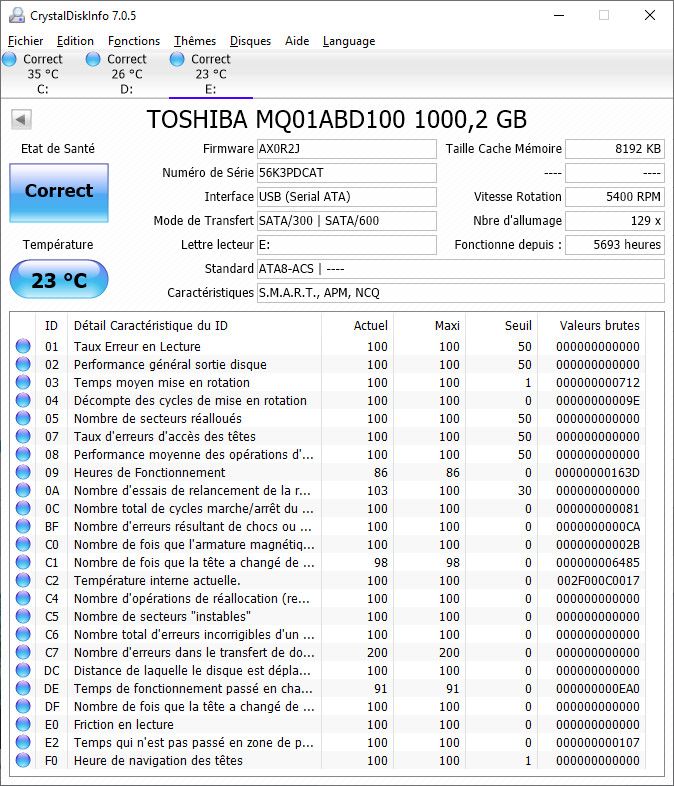Click status orb of attribute C6 row
674x786 pixels.
(x=23, y=635)
